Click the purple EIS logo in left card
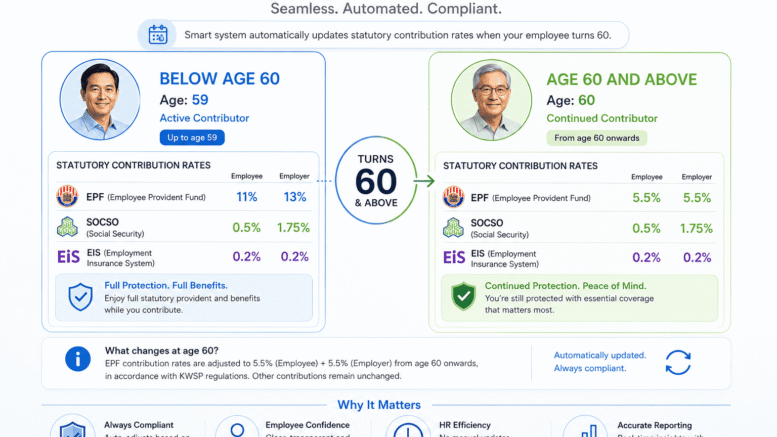The image size is (777, 437). click(68, 257)
